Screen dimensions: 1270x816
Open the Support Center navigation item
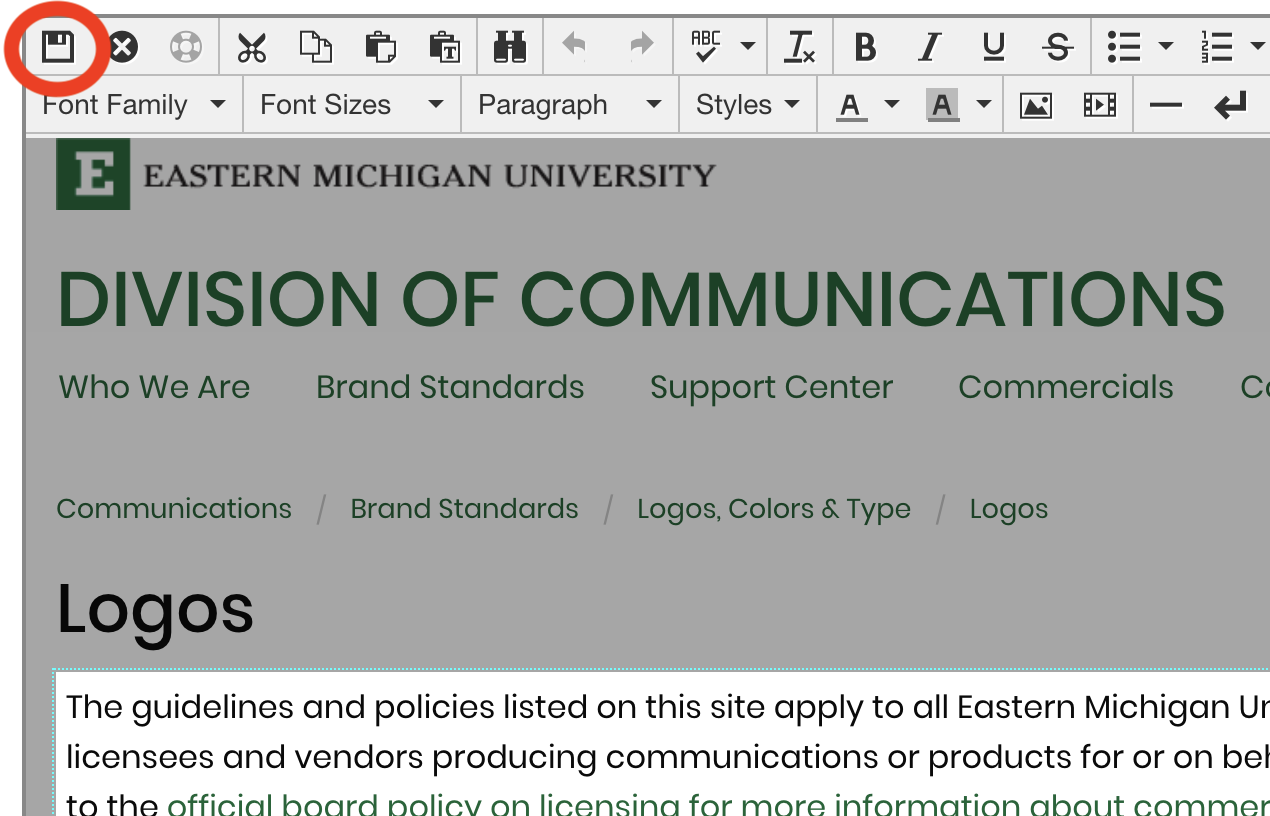(771, 388)
